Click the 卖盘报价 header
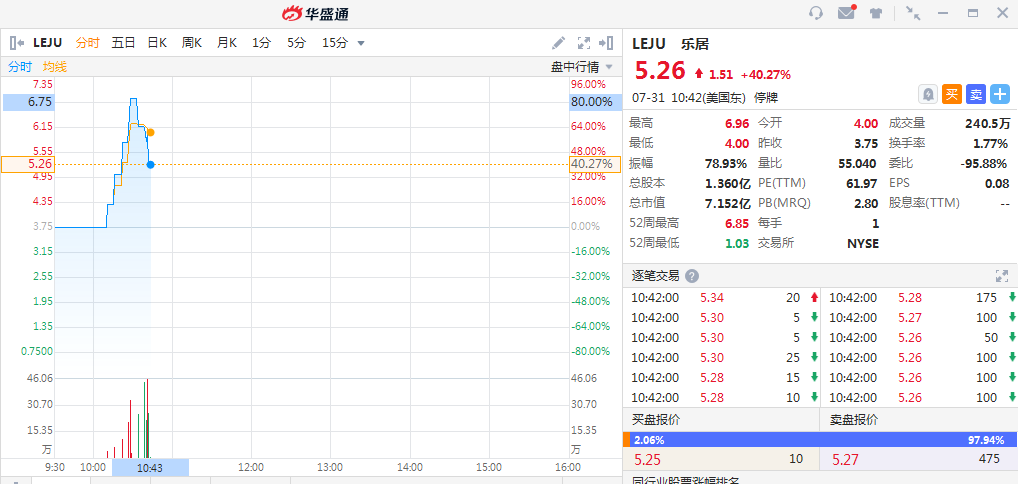This screenshot has width=1018, height=484. tap(854, 419)
